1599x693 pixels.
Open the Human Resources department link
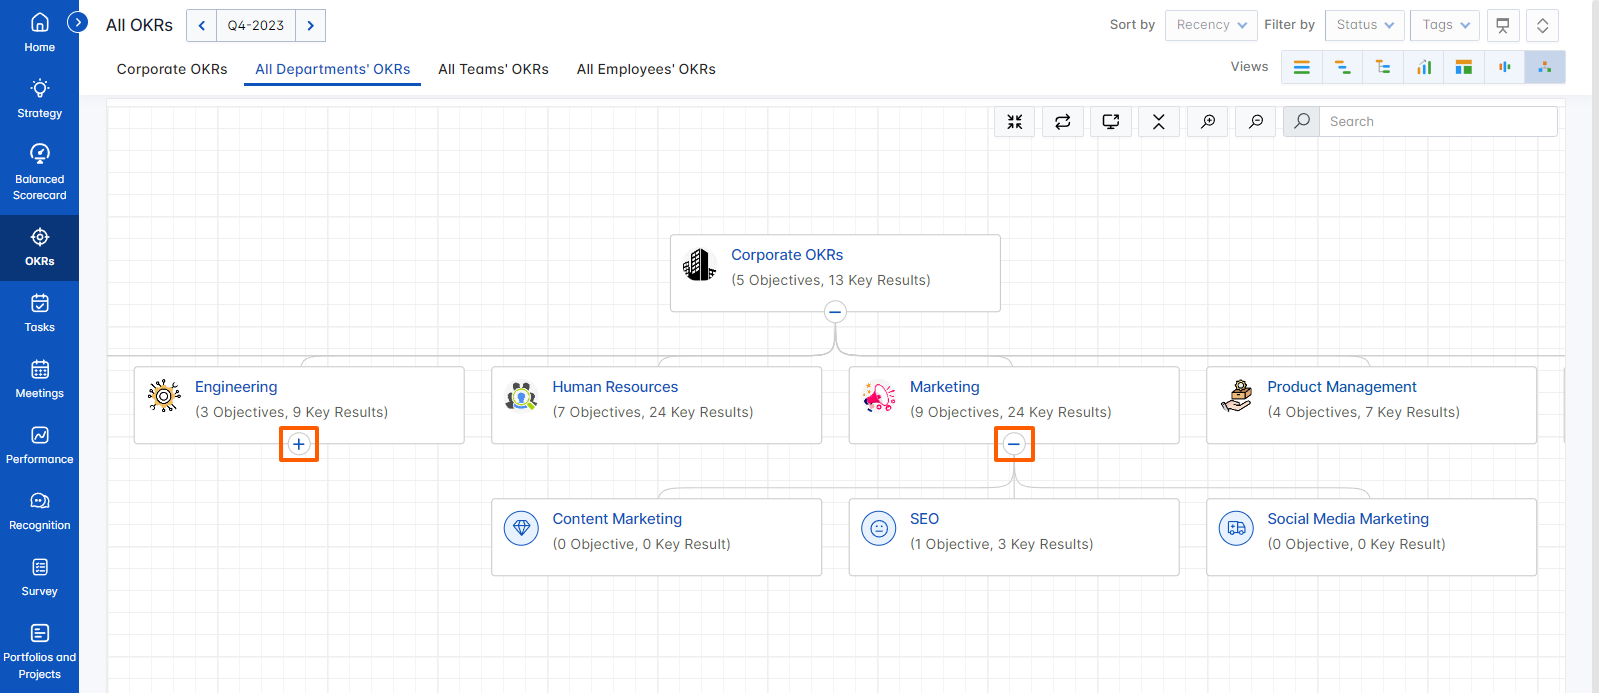click(615, 387)
